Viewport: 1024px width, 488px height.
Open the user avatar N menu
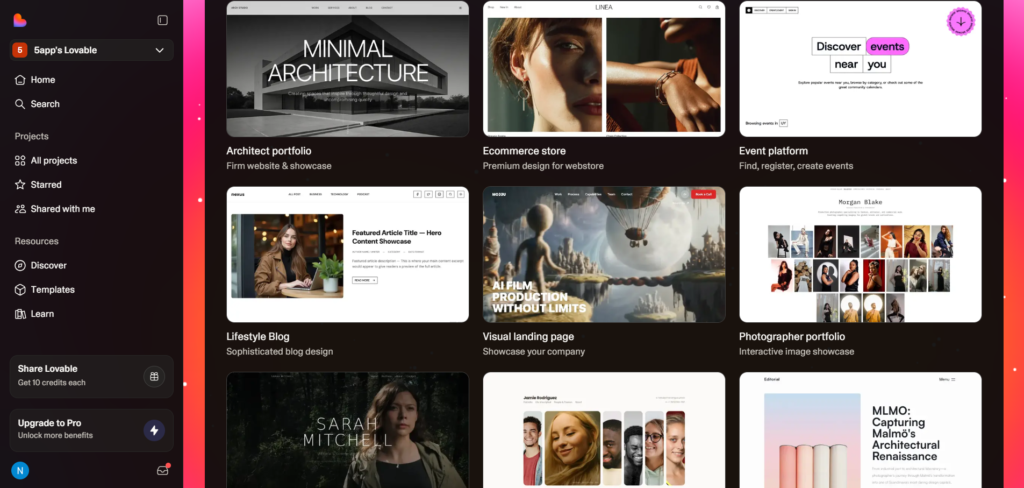pyautogui.click(x=19, y=470)
